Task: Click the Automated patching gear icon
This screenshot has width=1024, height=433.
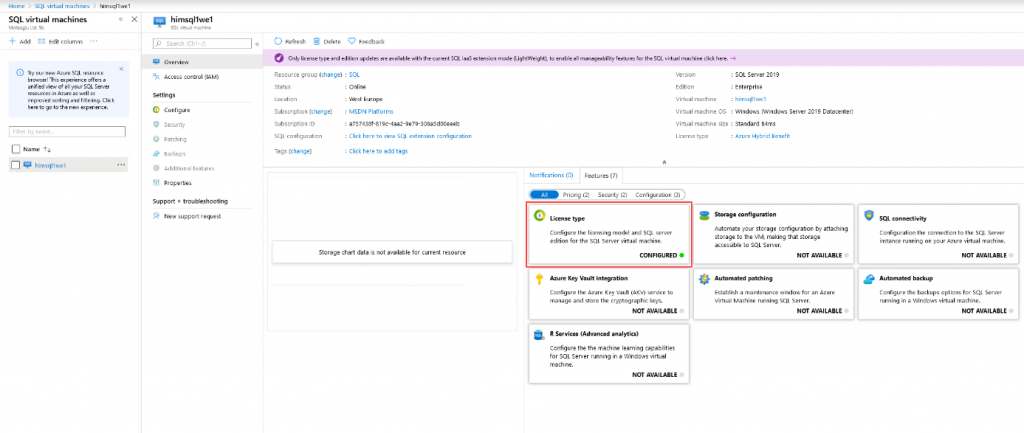Action: click(704, 279)
